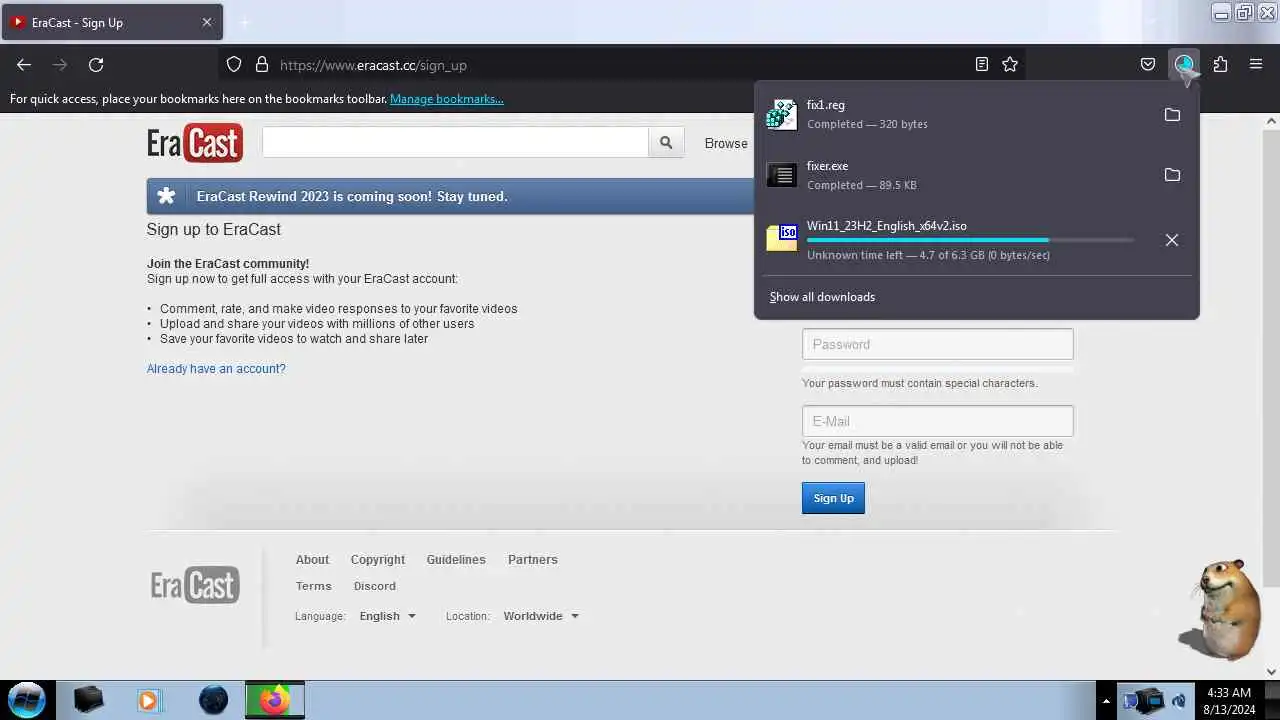Screen dimensions: 1280x720
Task: Click the address bar URL
Action: pos(373,65)
